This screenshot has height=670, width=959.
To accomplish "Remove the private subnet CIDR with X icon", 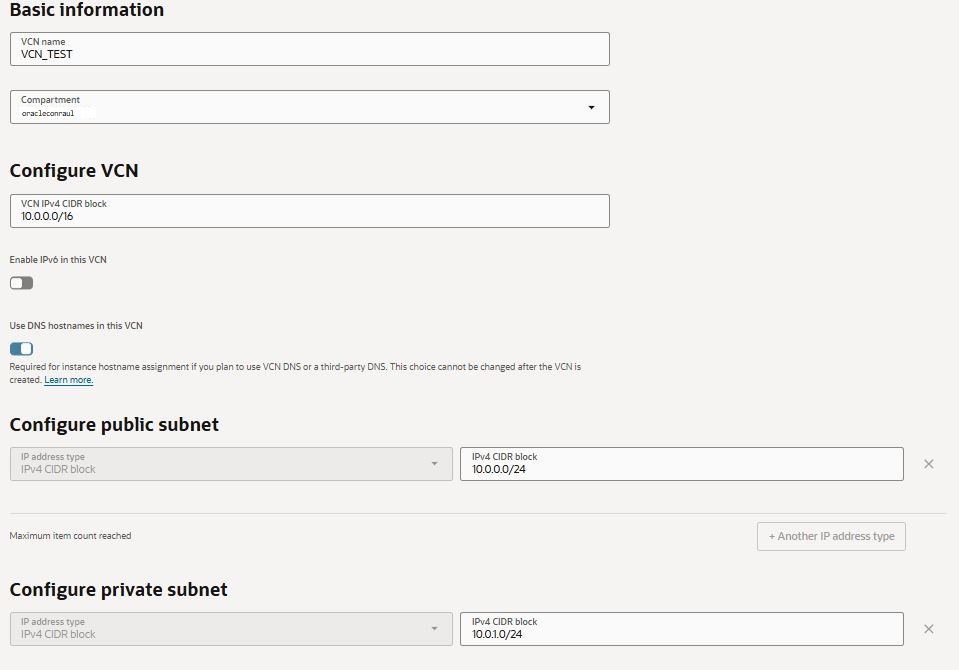I will pyautogui.click(x=929, y=628).
